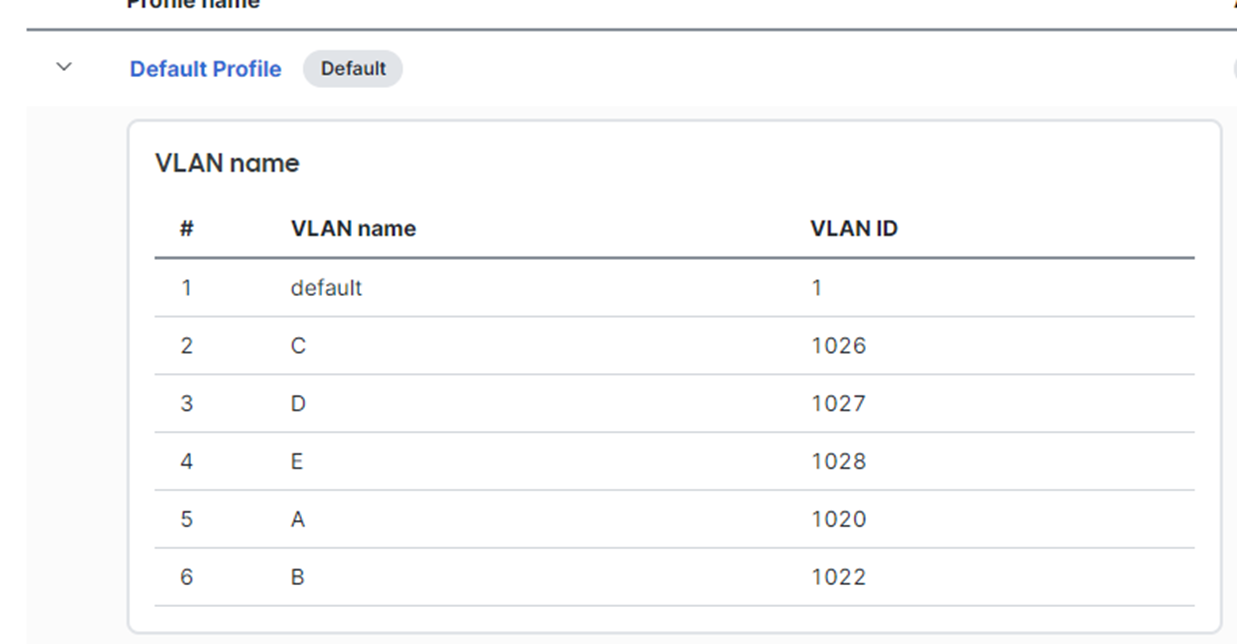Viewport: 1237px width, 644px height.
Task: Click the partially visible circular button
Action: pyautogui.click(x=1234, y=68)
